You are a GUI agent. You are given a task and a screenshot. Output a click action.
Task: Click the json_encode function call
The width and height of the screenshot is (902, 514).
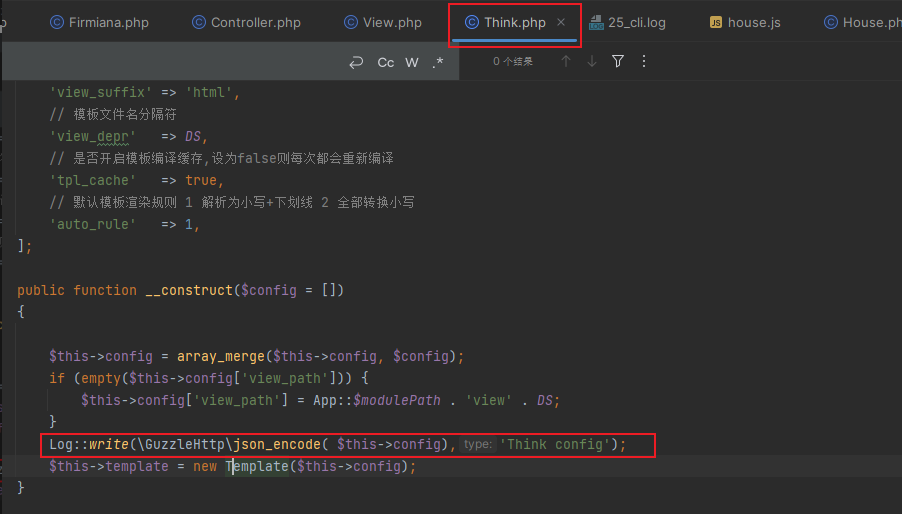[x=277, y=444]
